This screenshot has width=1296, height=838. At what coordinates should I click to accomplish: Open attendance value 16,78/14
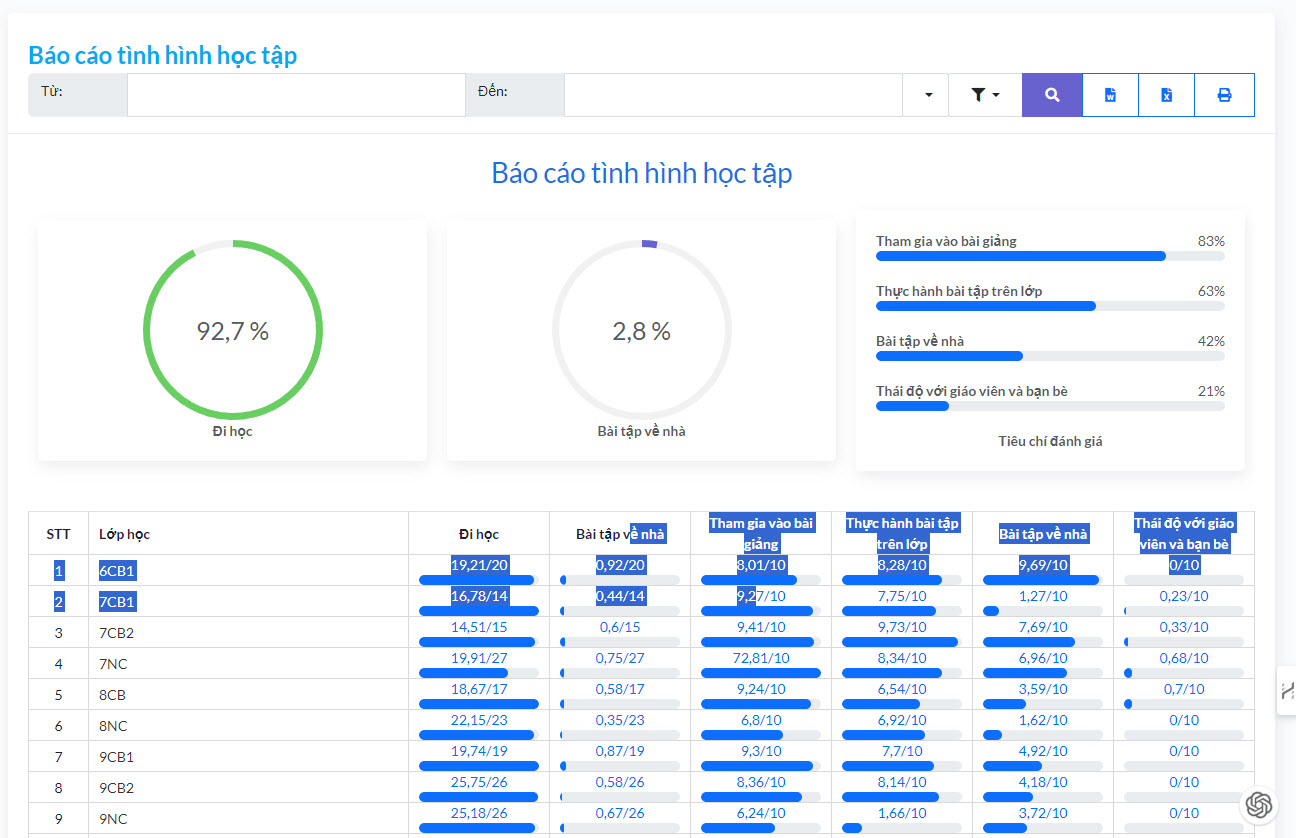click(x=479, y=596)
